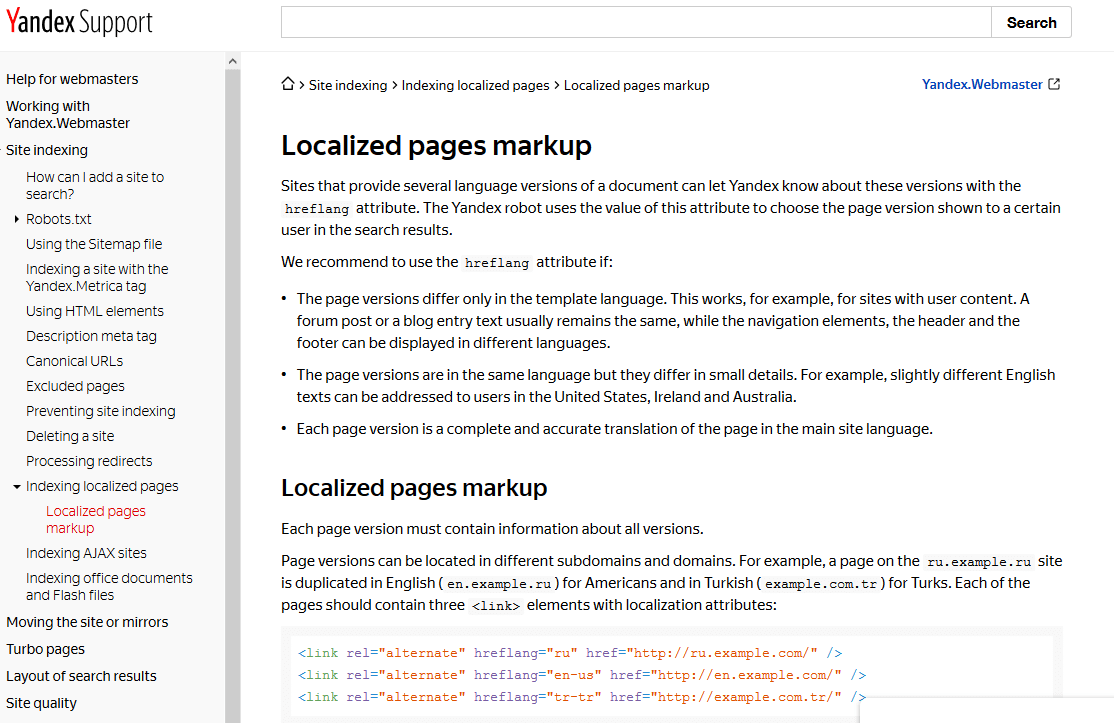1114x723 pixels.
Task: Select Site indexing in the sidebar
Action: pos(47,150)
